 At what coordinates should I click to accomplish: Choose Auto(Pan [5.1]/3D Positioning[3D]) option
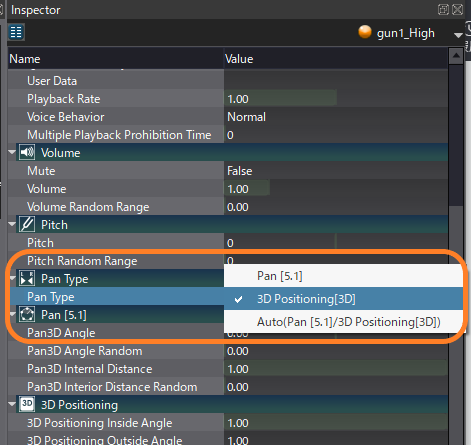[x=343, y=322]
